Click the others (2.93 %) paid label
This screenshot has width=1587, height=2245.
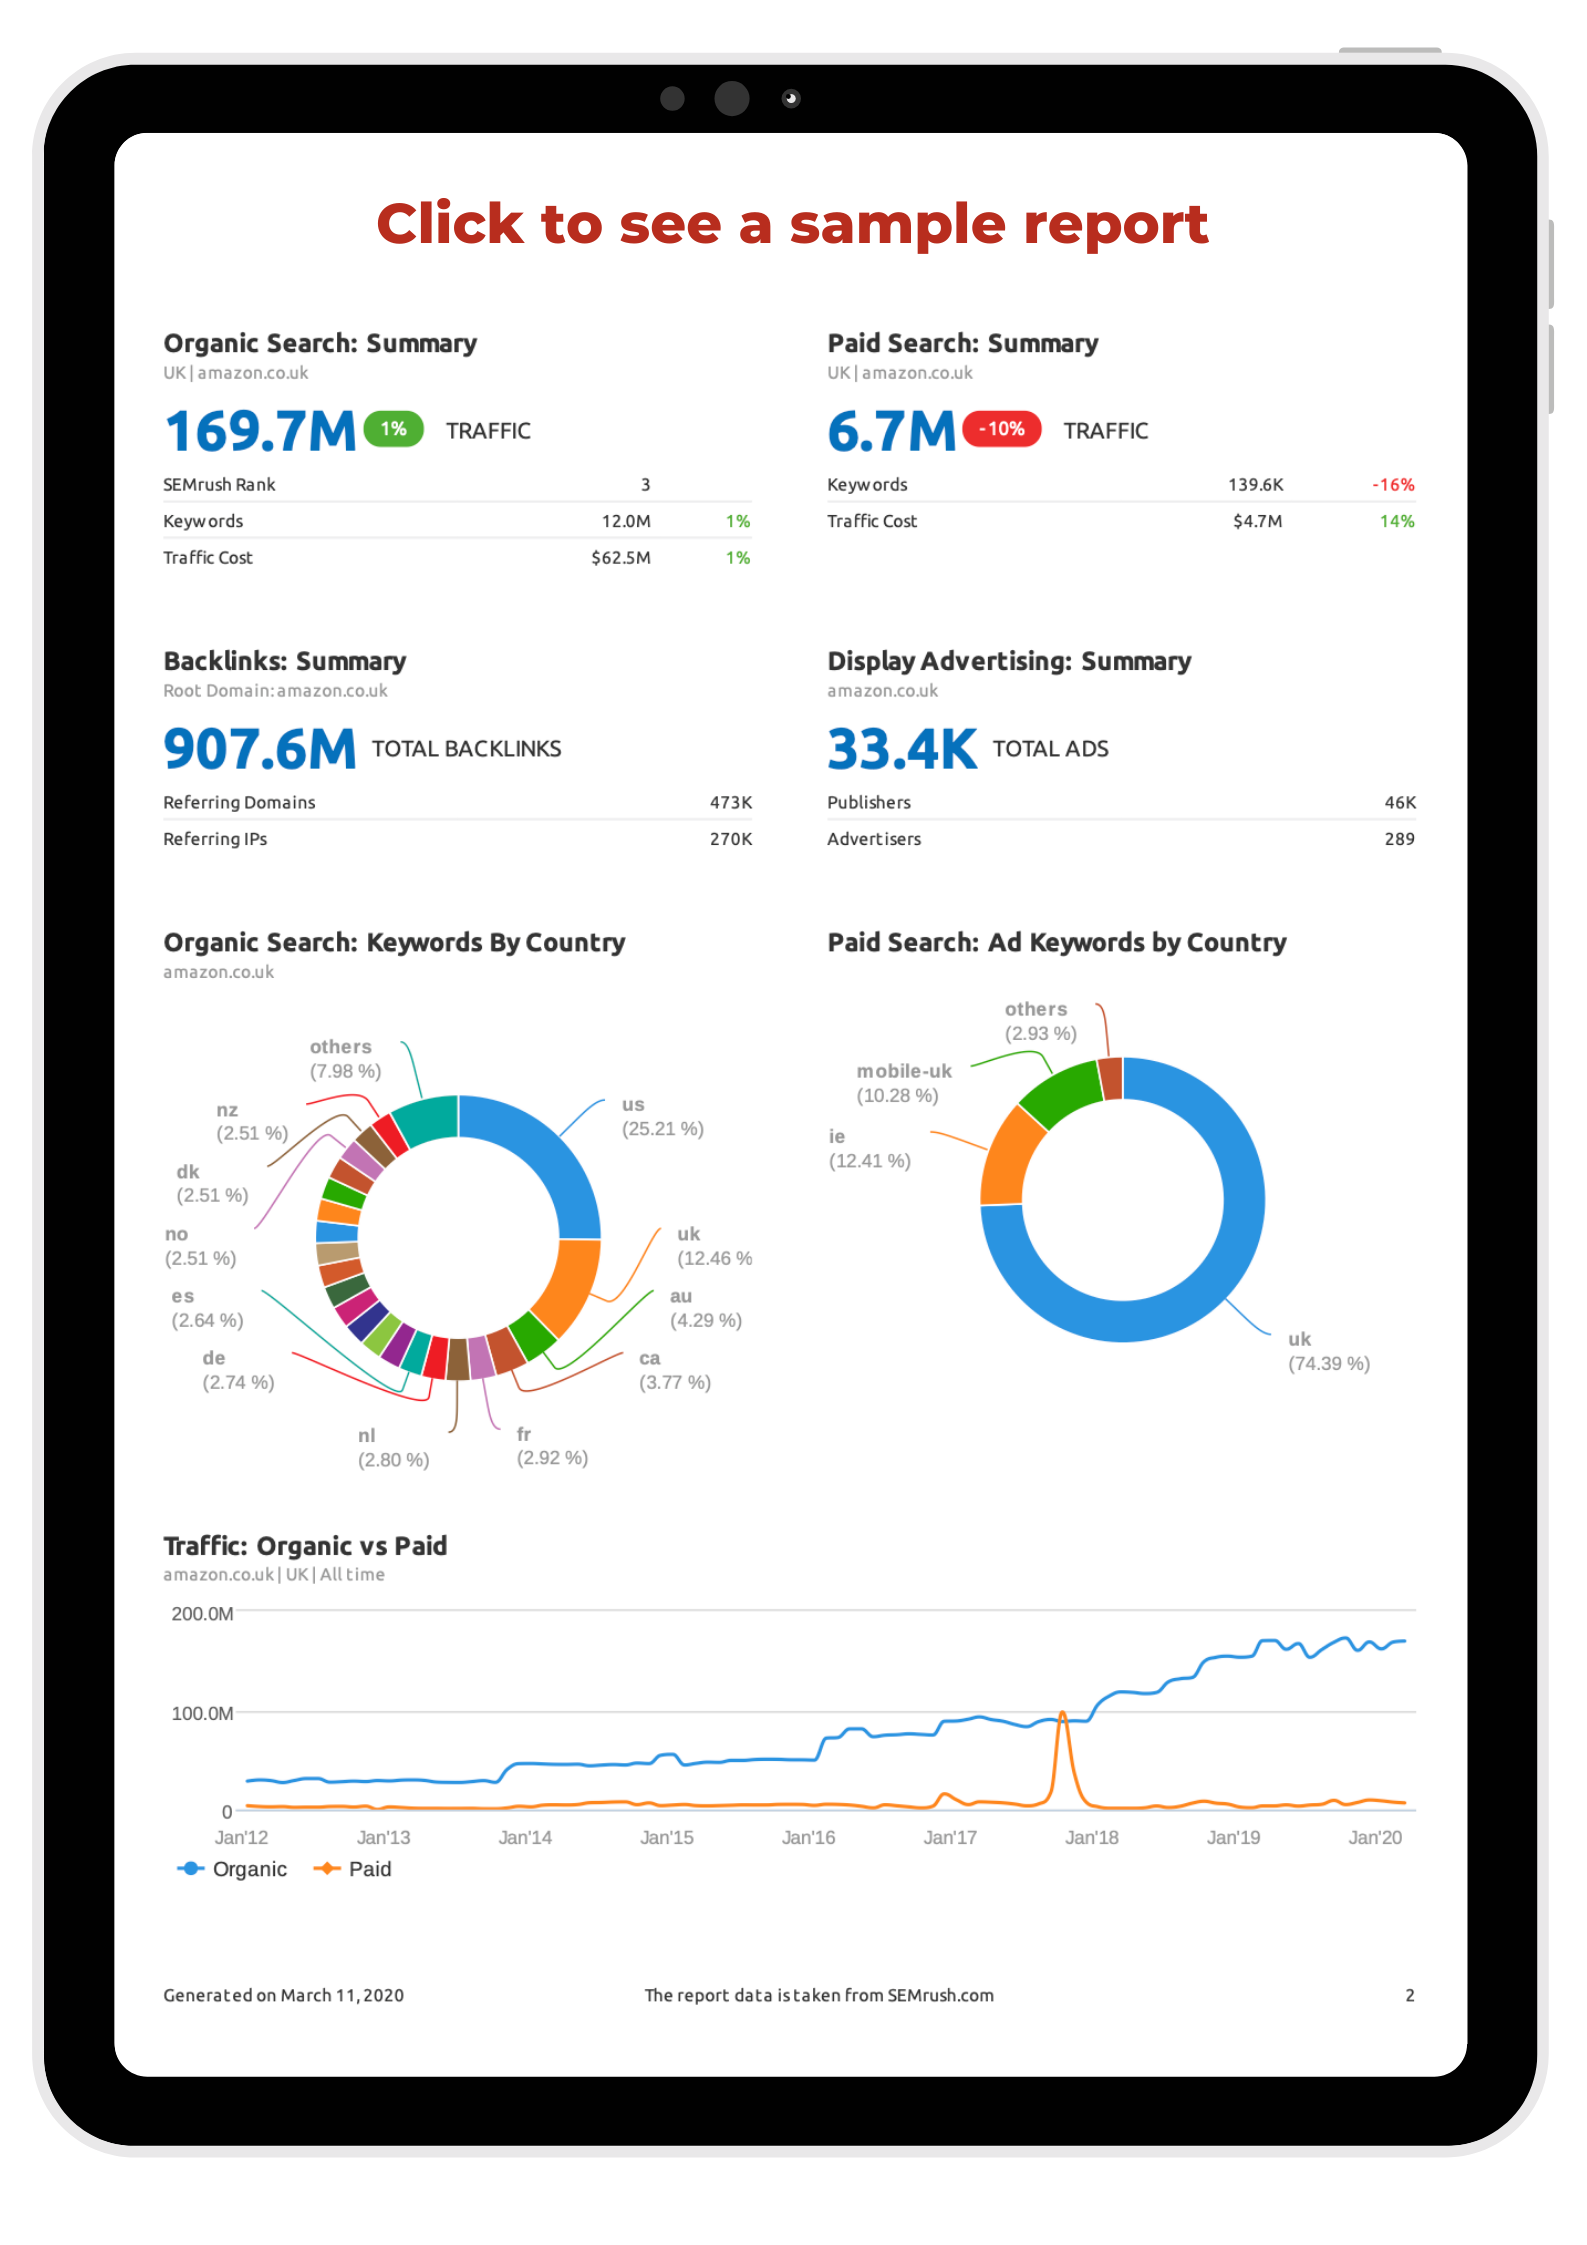[x=1040, y=1021]
